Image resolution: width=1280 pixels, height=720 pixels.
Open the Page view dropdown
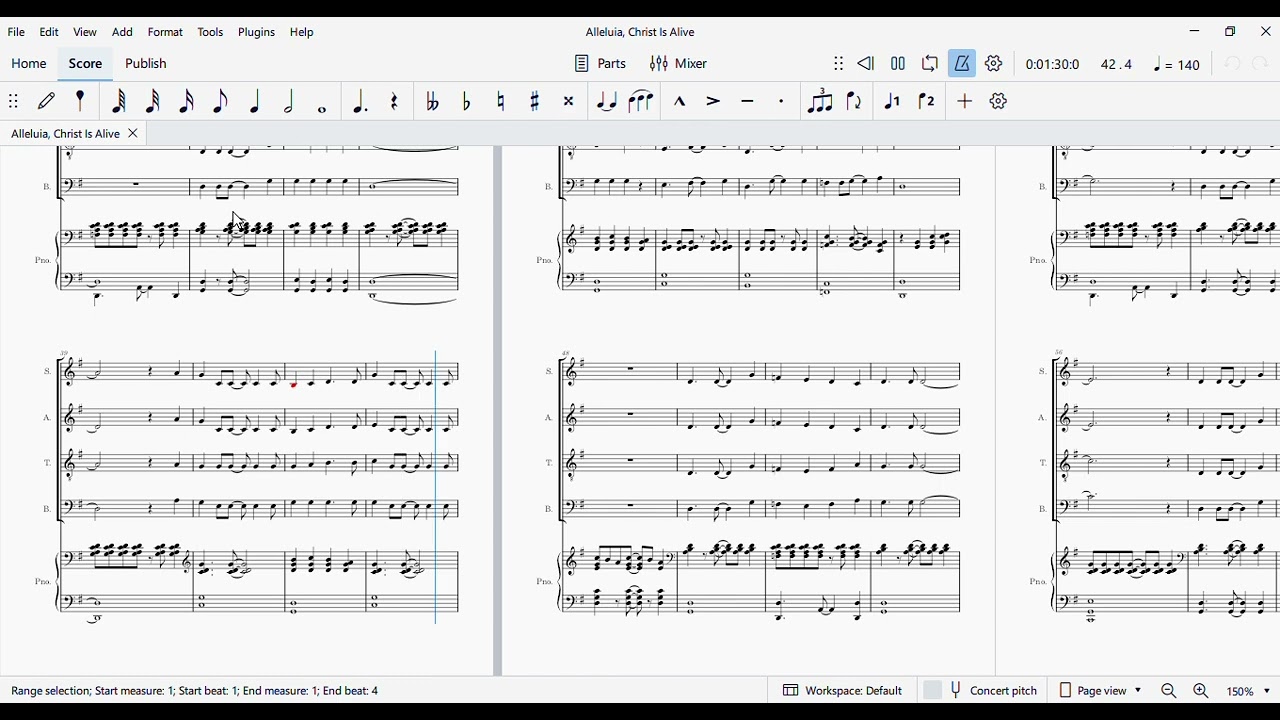[1100, 691]
